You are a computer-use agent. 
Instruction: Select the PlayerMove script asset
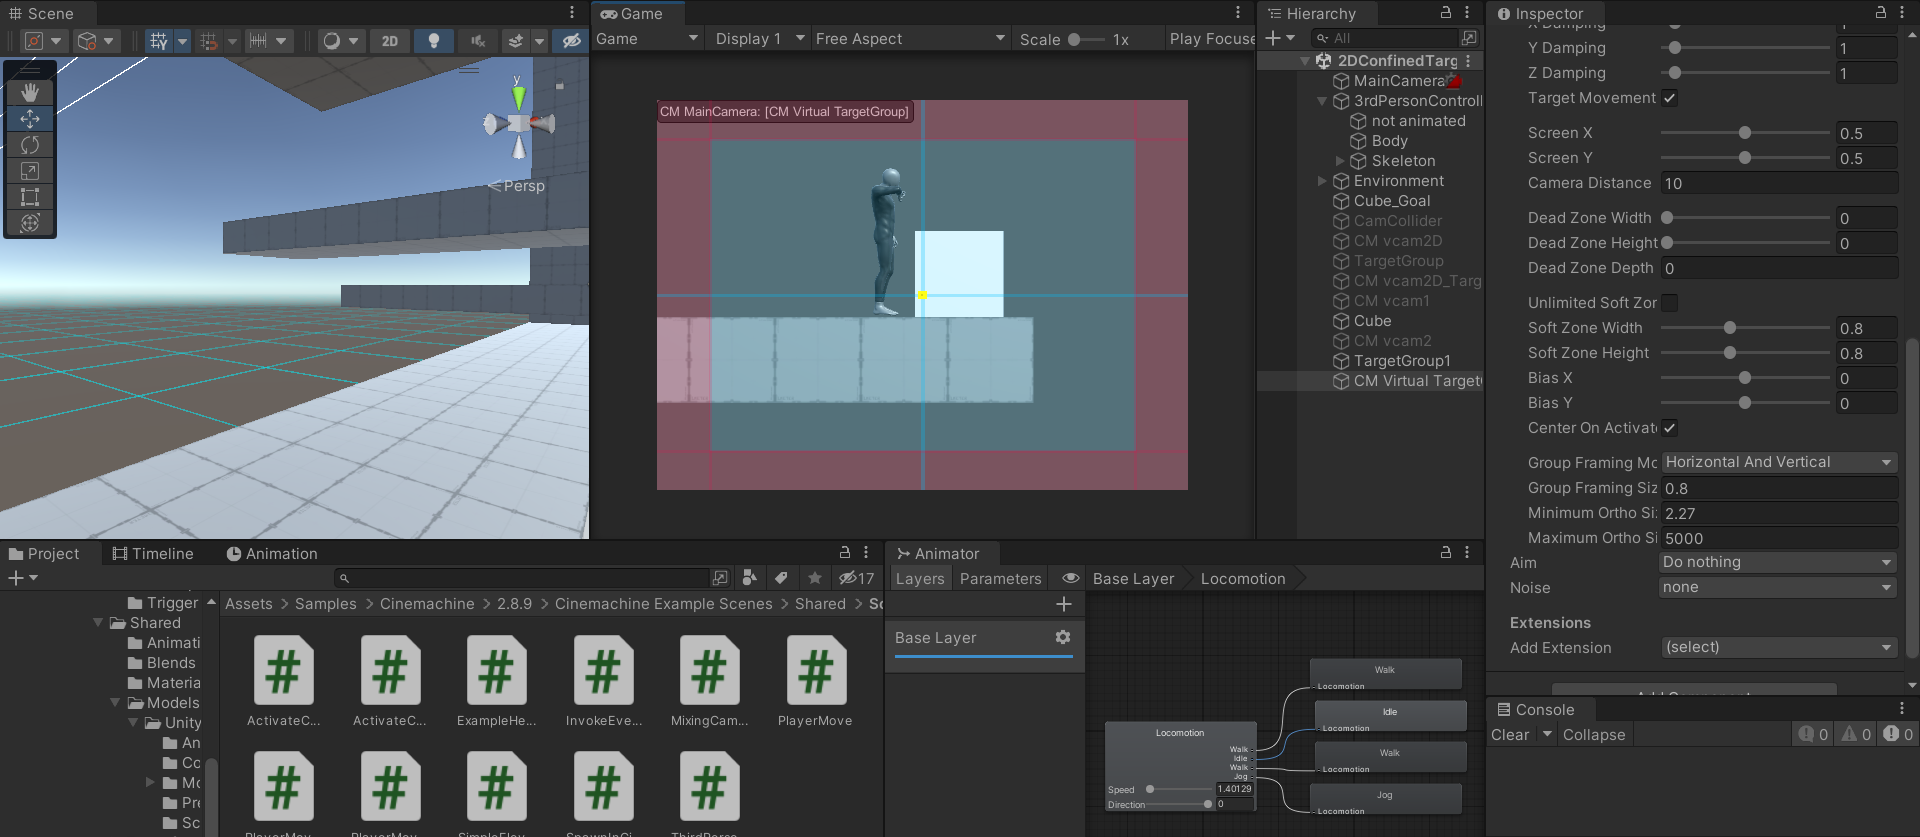[x=815, y=680]
